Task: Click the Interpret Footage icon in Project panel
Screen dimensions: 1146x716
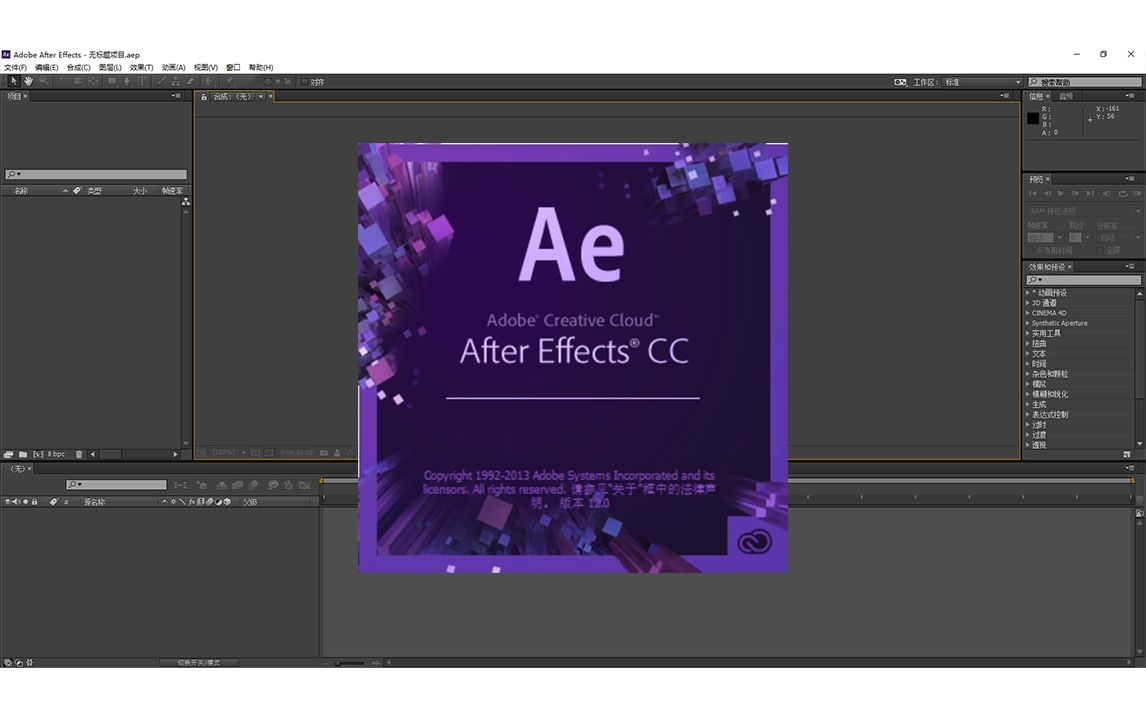Action: [x=8, y=454]
